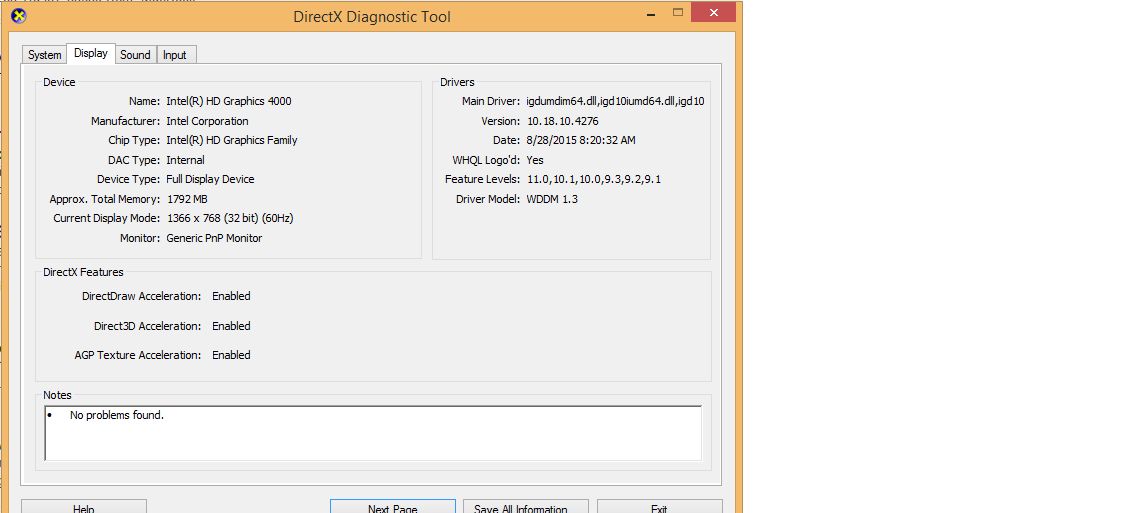Switch to the System tab

pos(45,55)
